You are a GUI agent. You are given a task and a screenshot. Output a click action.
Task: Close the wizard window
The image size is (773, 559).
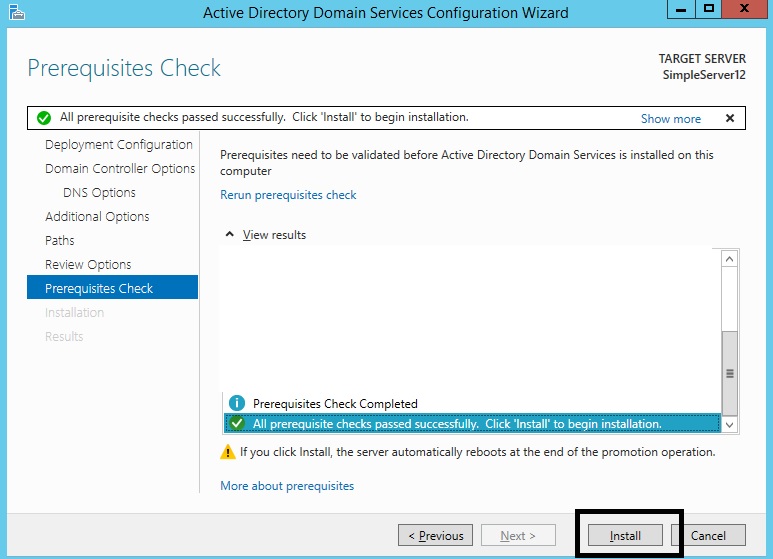pyautogui.click(x=744, y=9)
